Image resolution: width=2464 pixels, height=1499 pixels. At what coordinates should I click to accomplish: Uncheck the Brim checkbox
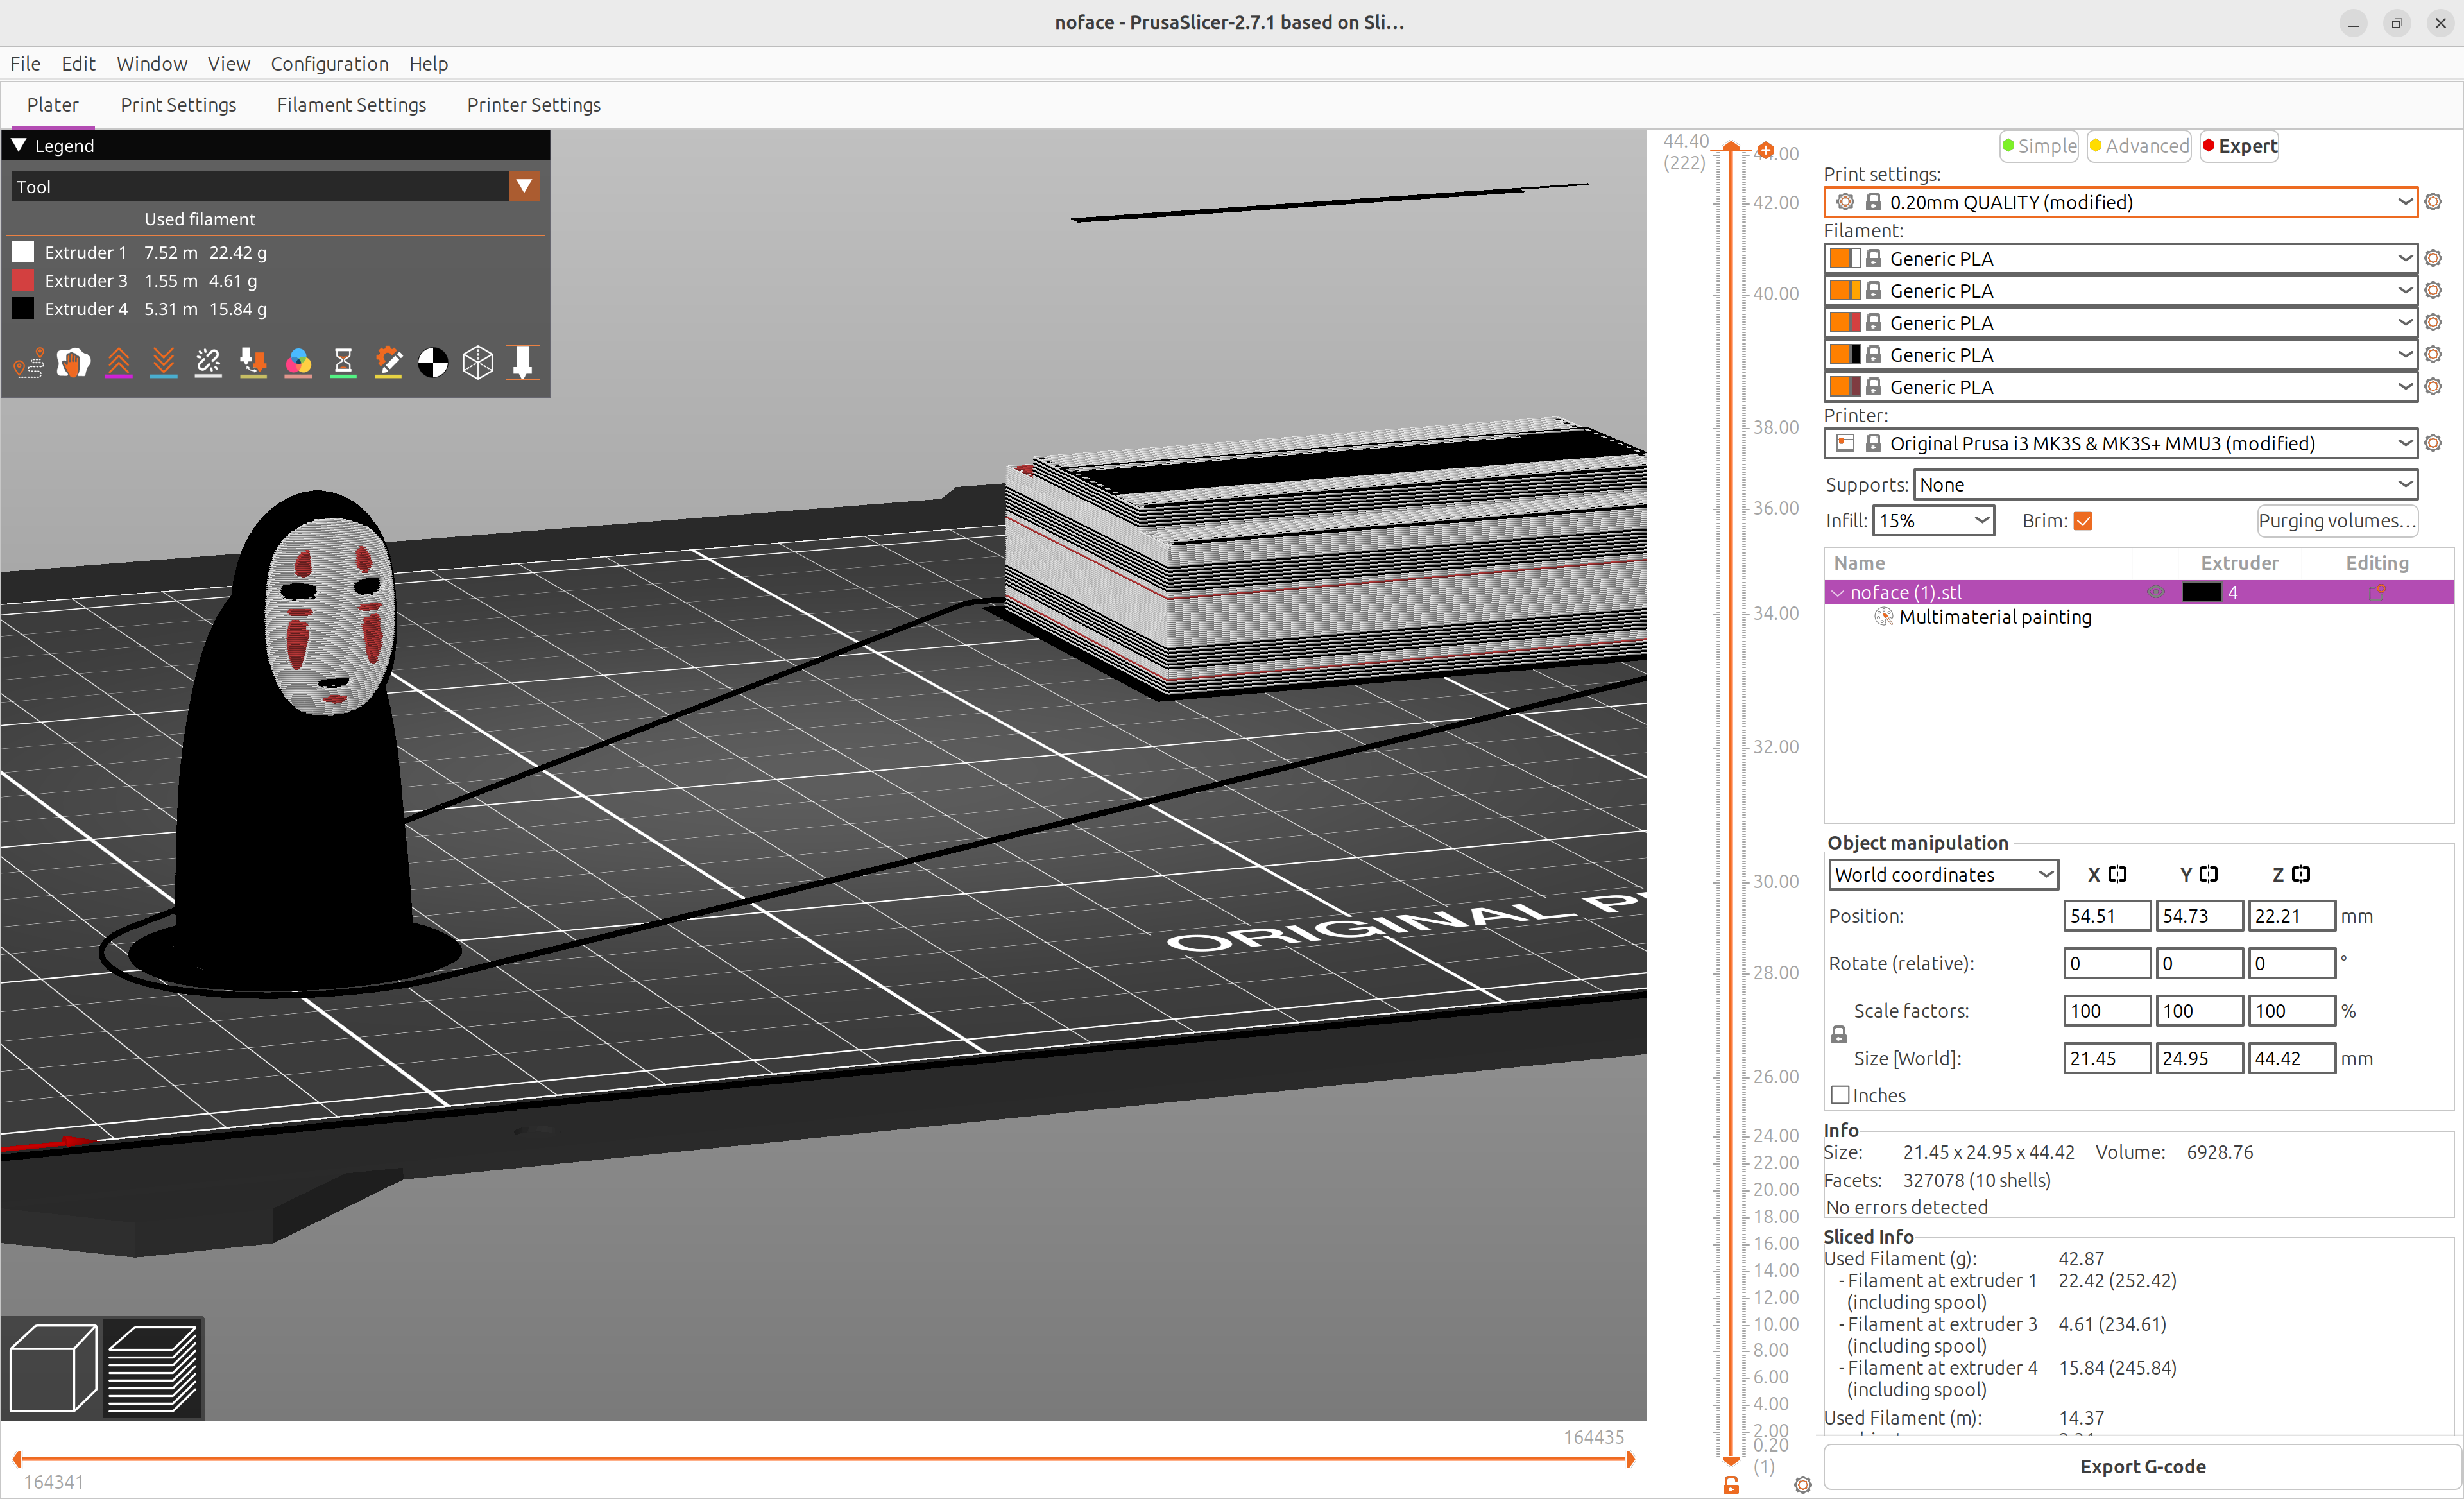click(x=2083, y=521)
